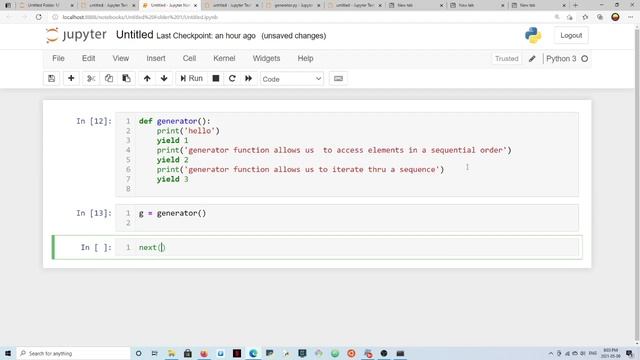Restart the kernel with circular arrow icon
The image size is (640, 360).
(x=232, y=78)
